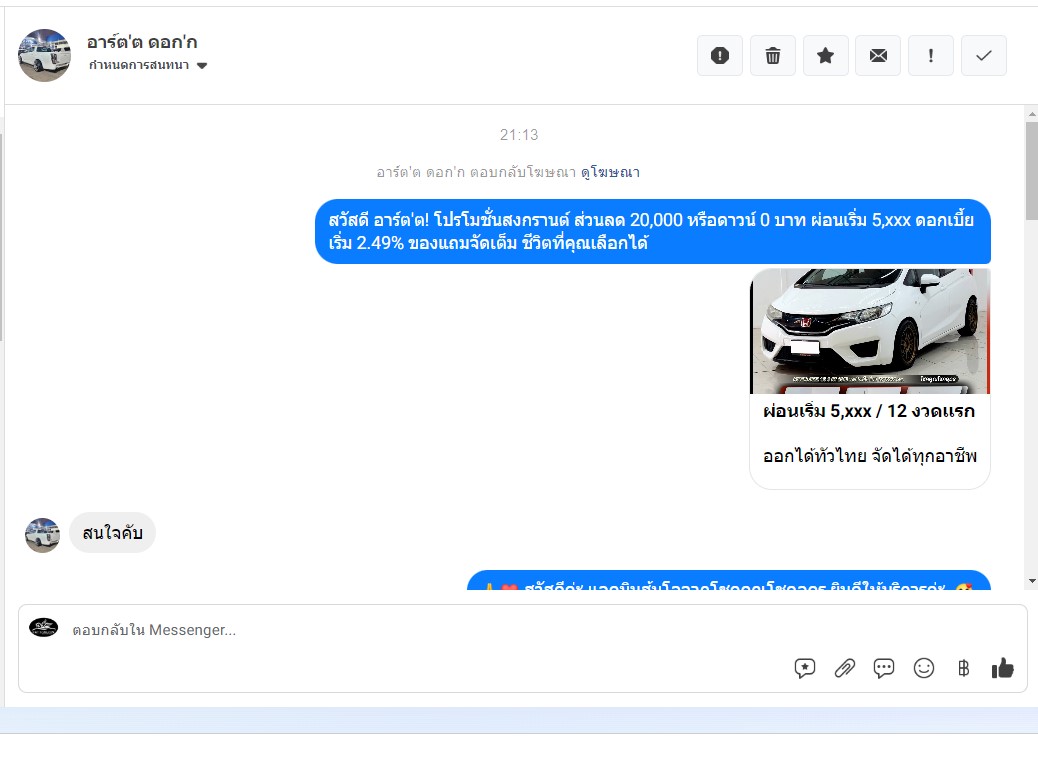This screenshot has width=1038, height=777.
Task: Mark conversation as spam with the exclamation circle icon
Action: coord(720,56)
